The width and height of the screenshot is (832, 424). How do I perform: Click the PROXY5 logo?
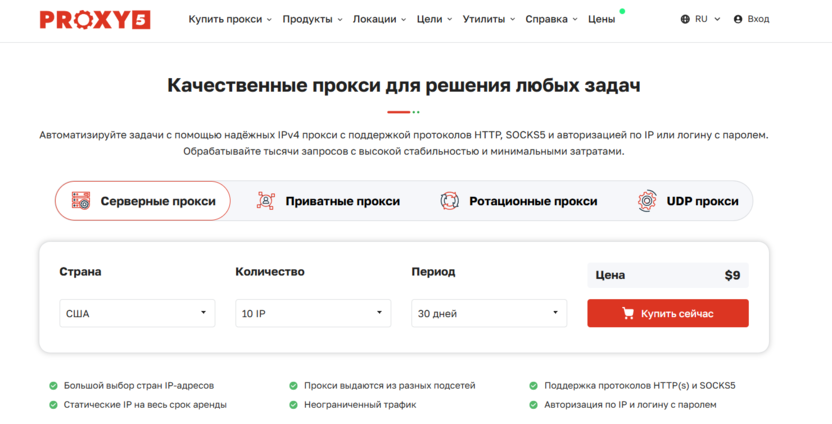(95, 19)
